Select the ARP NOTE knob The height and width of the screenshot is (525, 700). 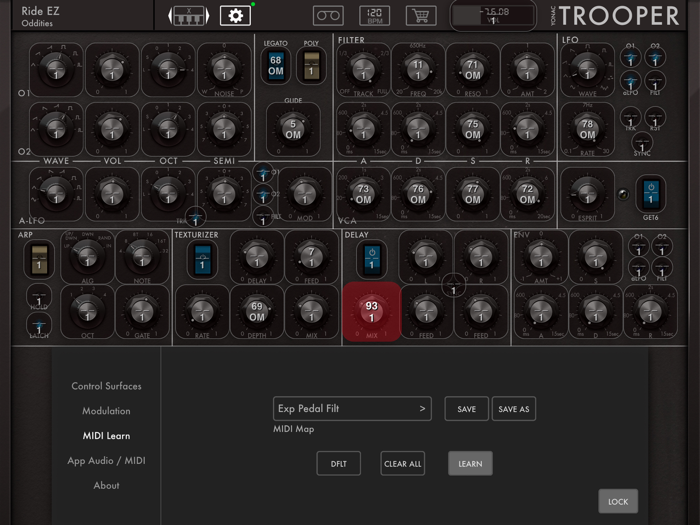click(x=142, y=257)
